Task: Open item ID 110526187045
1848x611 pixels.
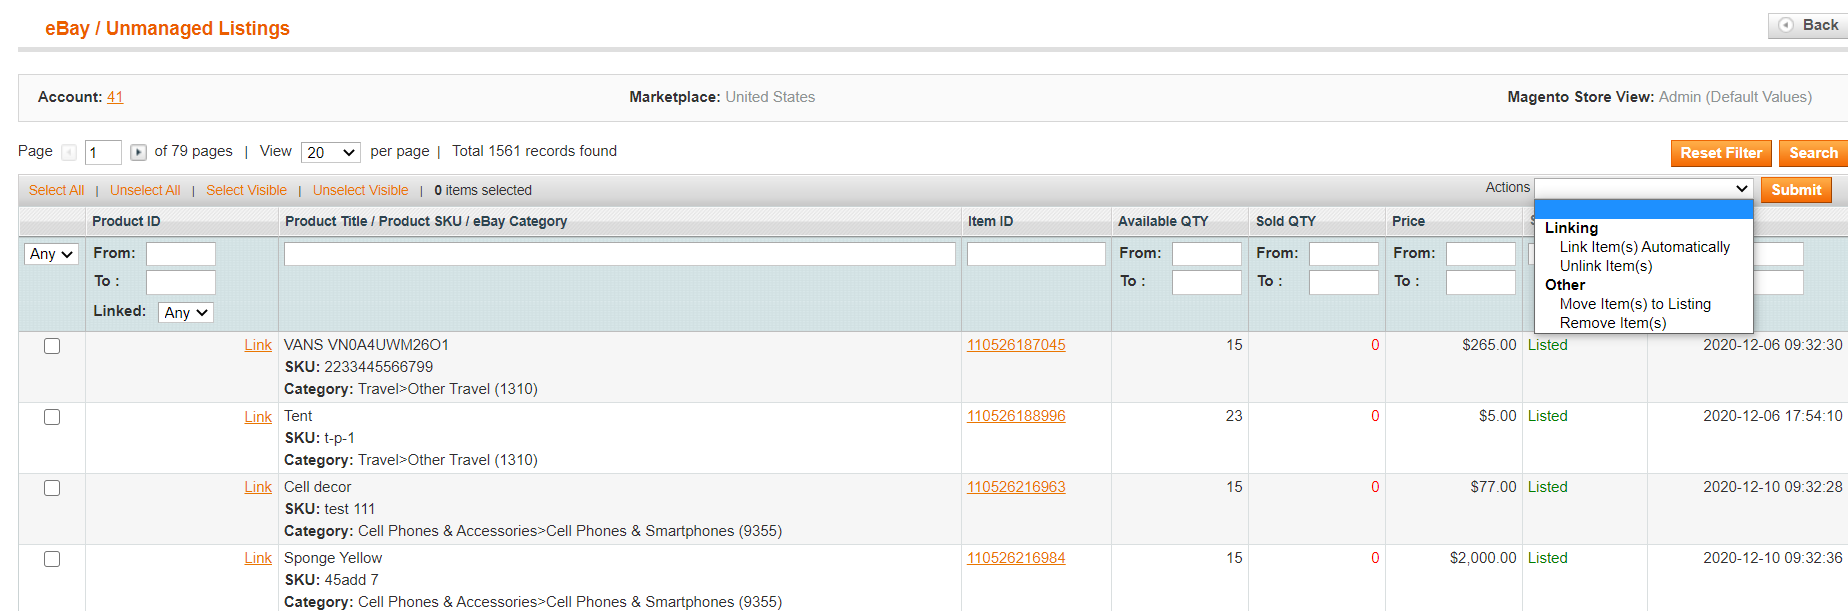Action: (1016, 345)
